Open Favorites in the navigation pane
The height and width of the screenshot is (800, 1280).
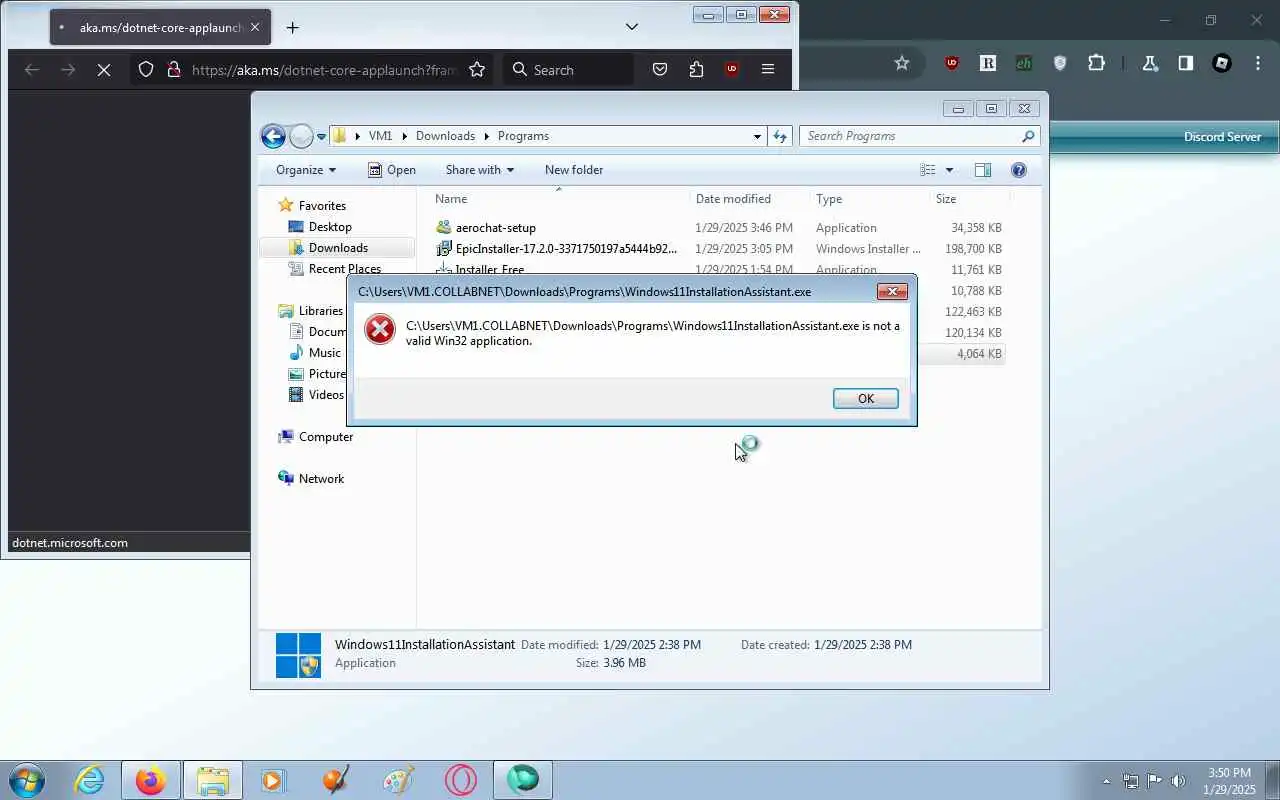click(322, 206)
